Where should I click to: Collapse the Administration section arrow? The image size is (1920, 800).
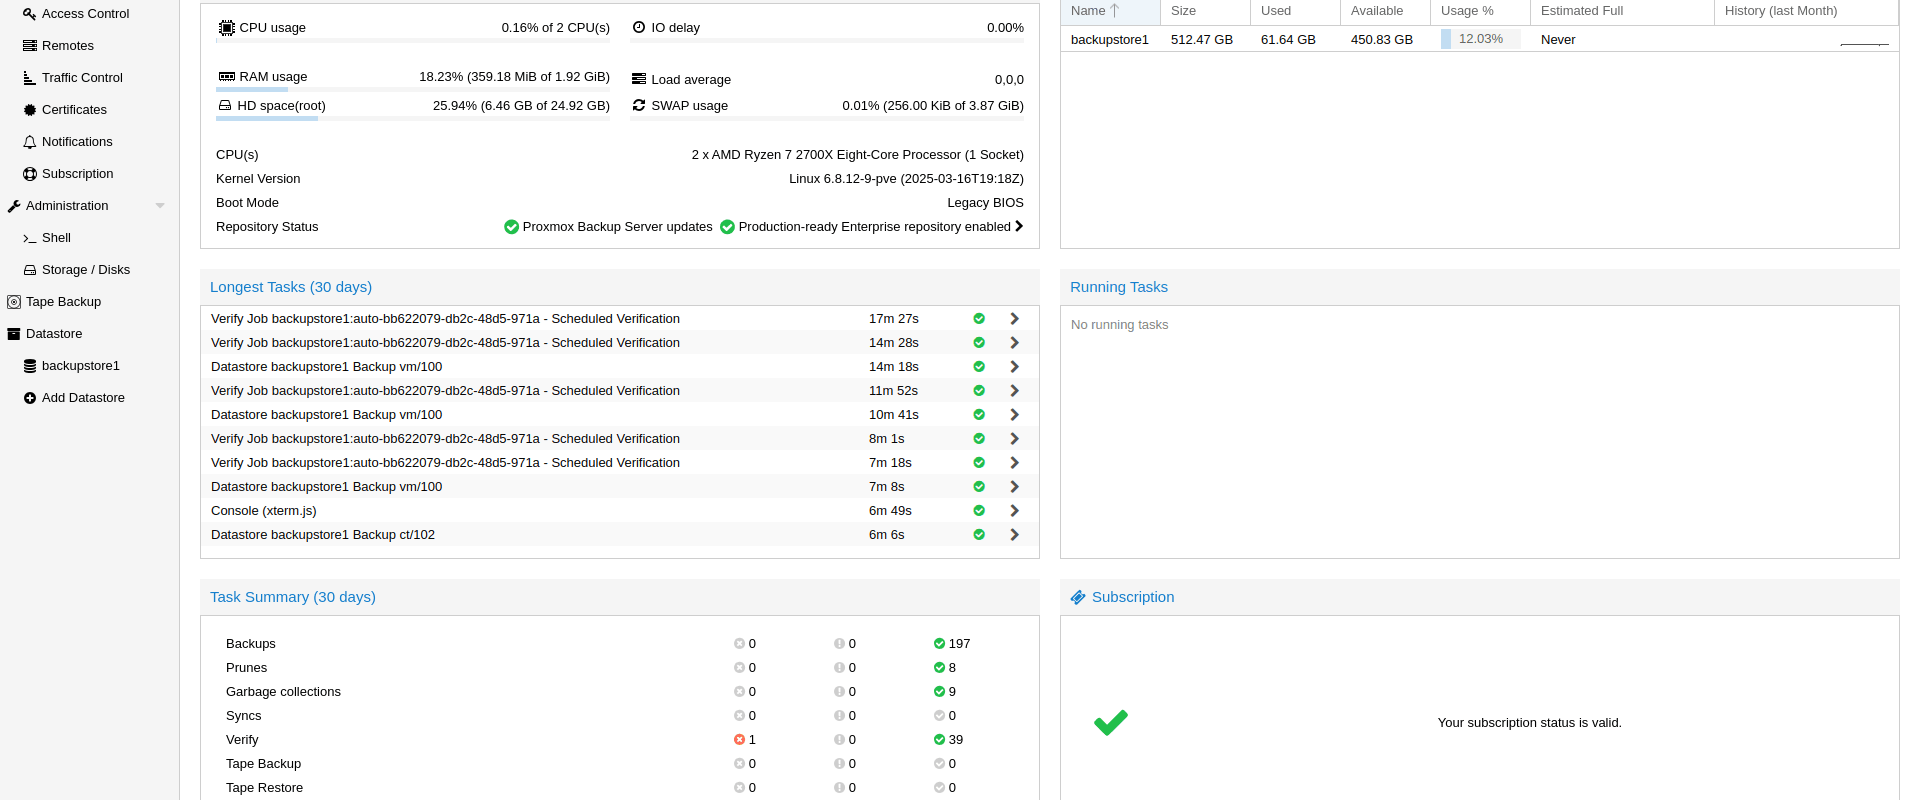160,206
